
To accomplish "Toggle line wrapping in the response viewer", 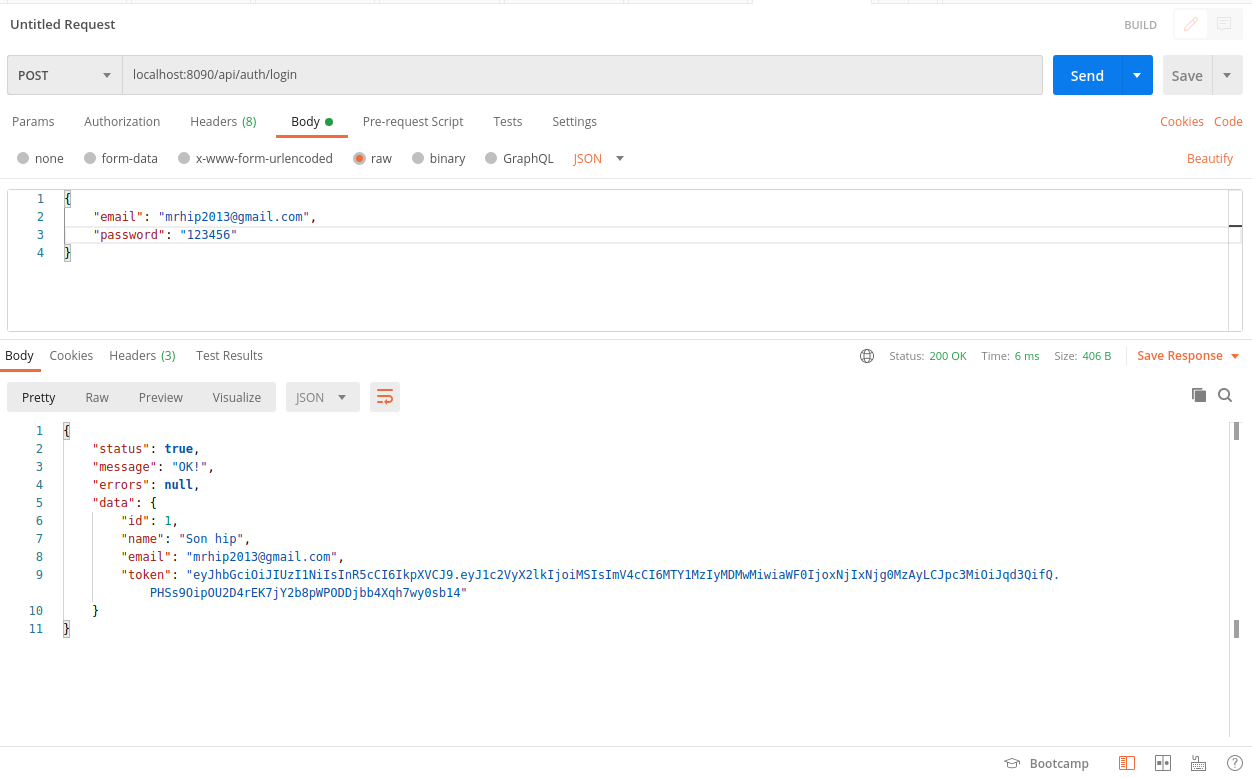I will tap(385, 396).
